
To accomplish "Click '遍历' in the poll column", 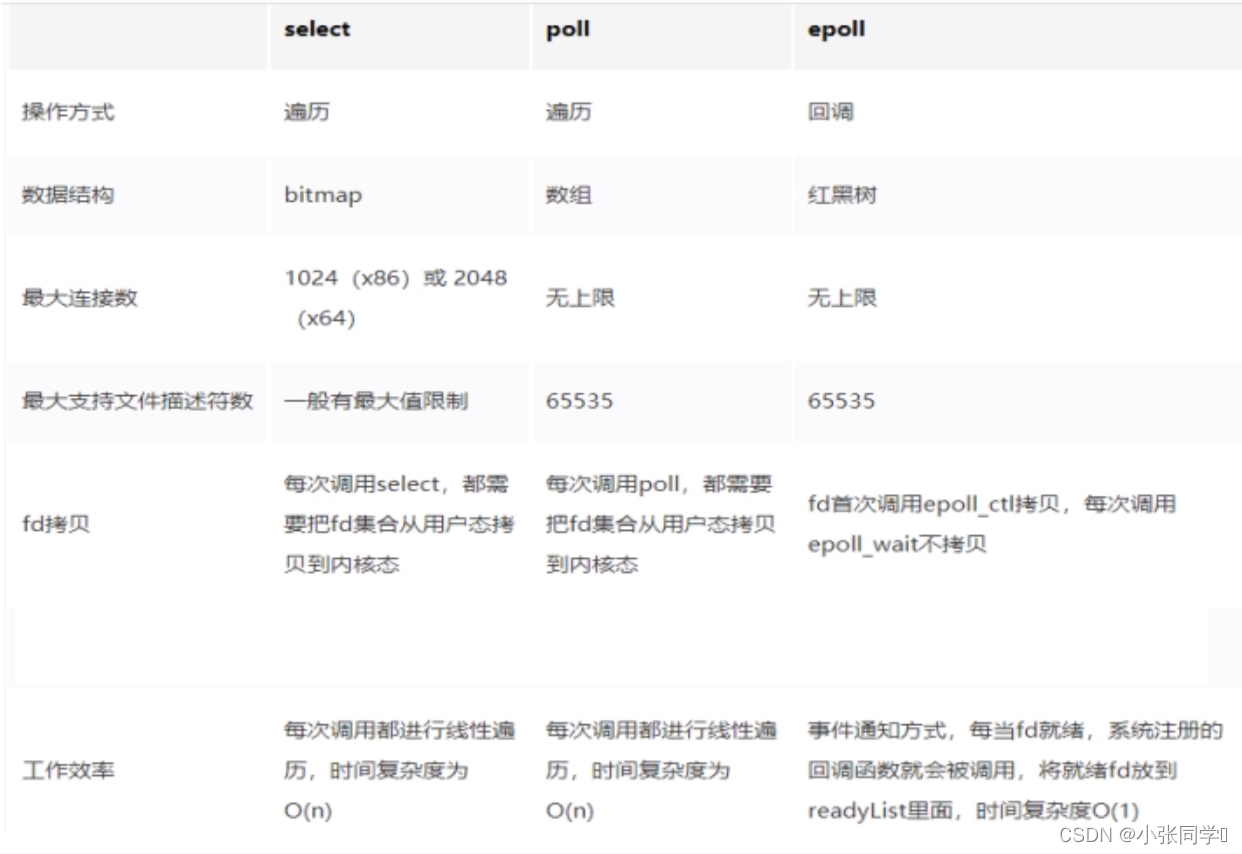I will [x=569, y=112].
